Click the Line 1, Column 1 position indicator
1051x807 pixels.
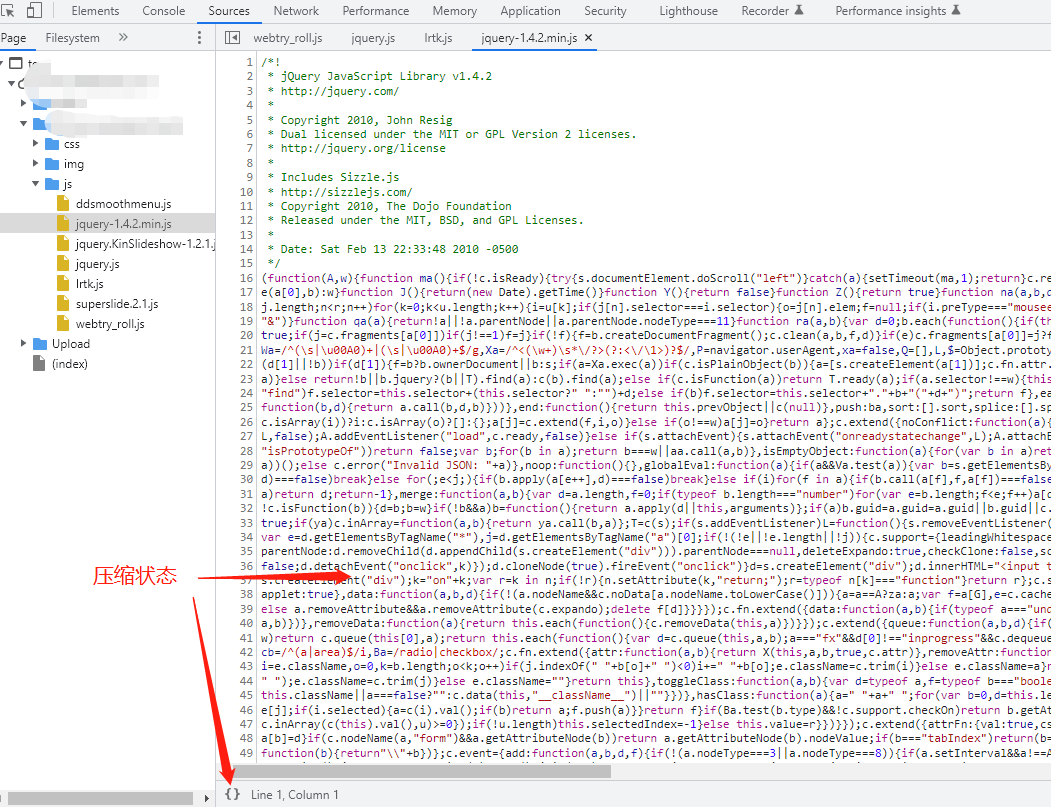click(294, 794)
